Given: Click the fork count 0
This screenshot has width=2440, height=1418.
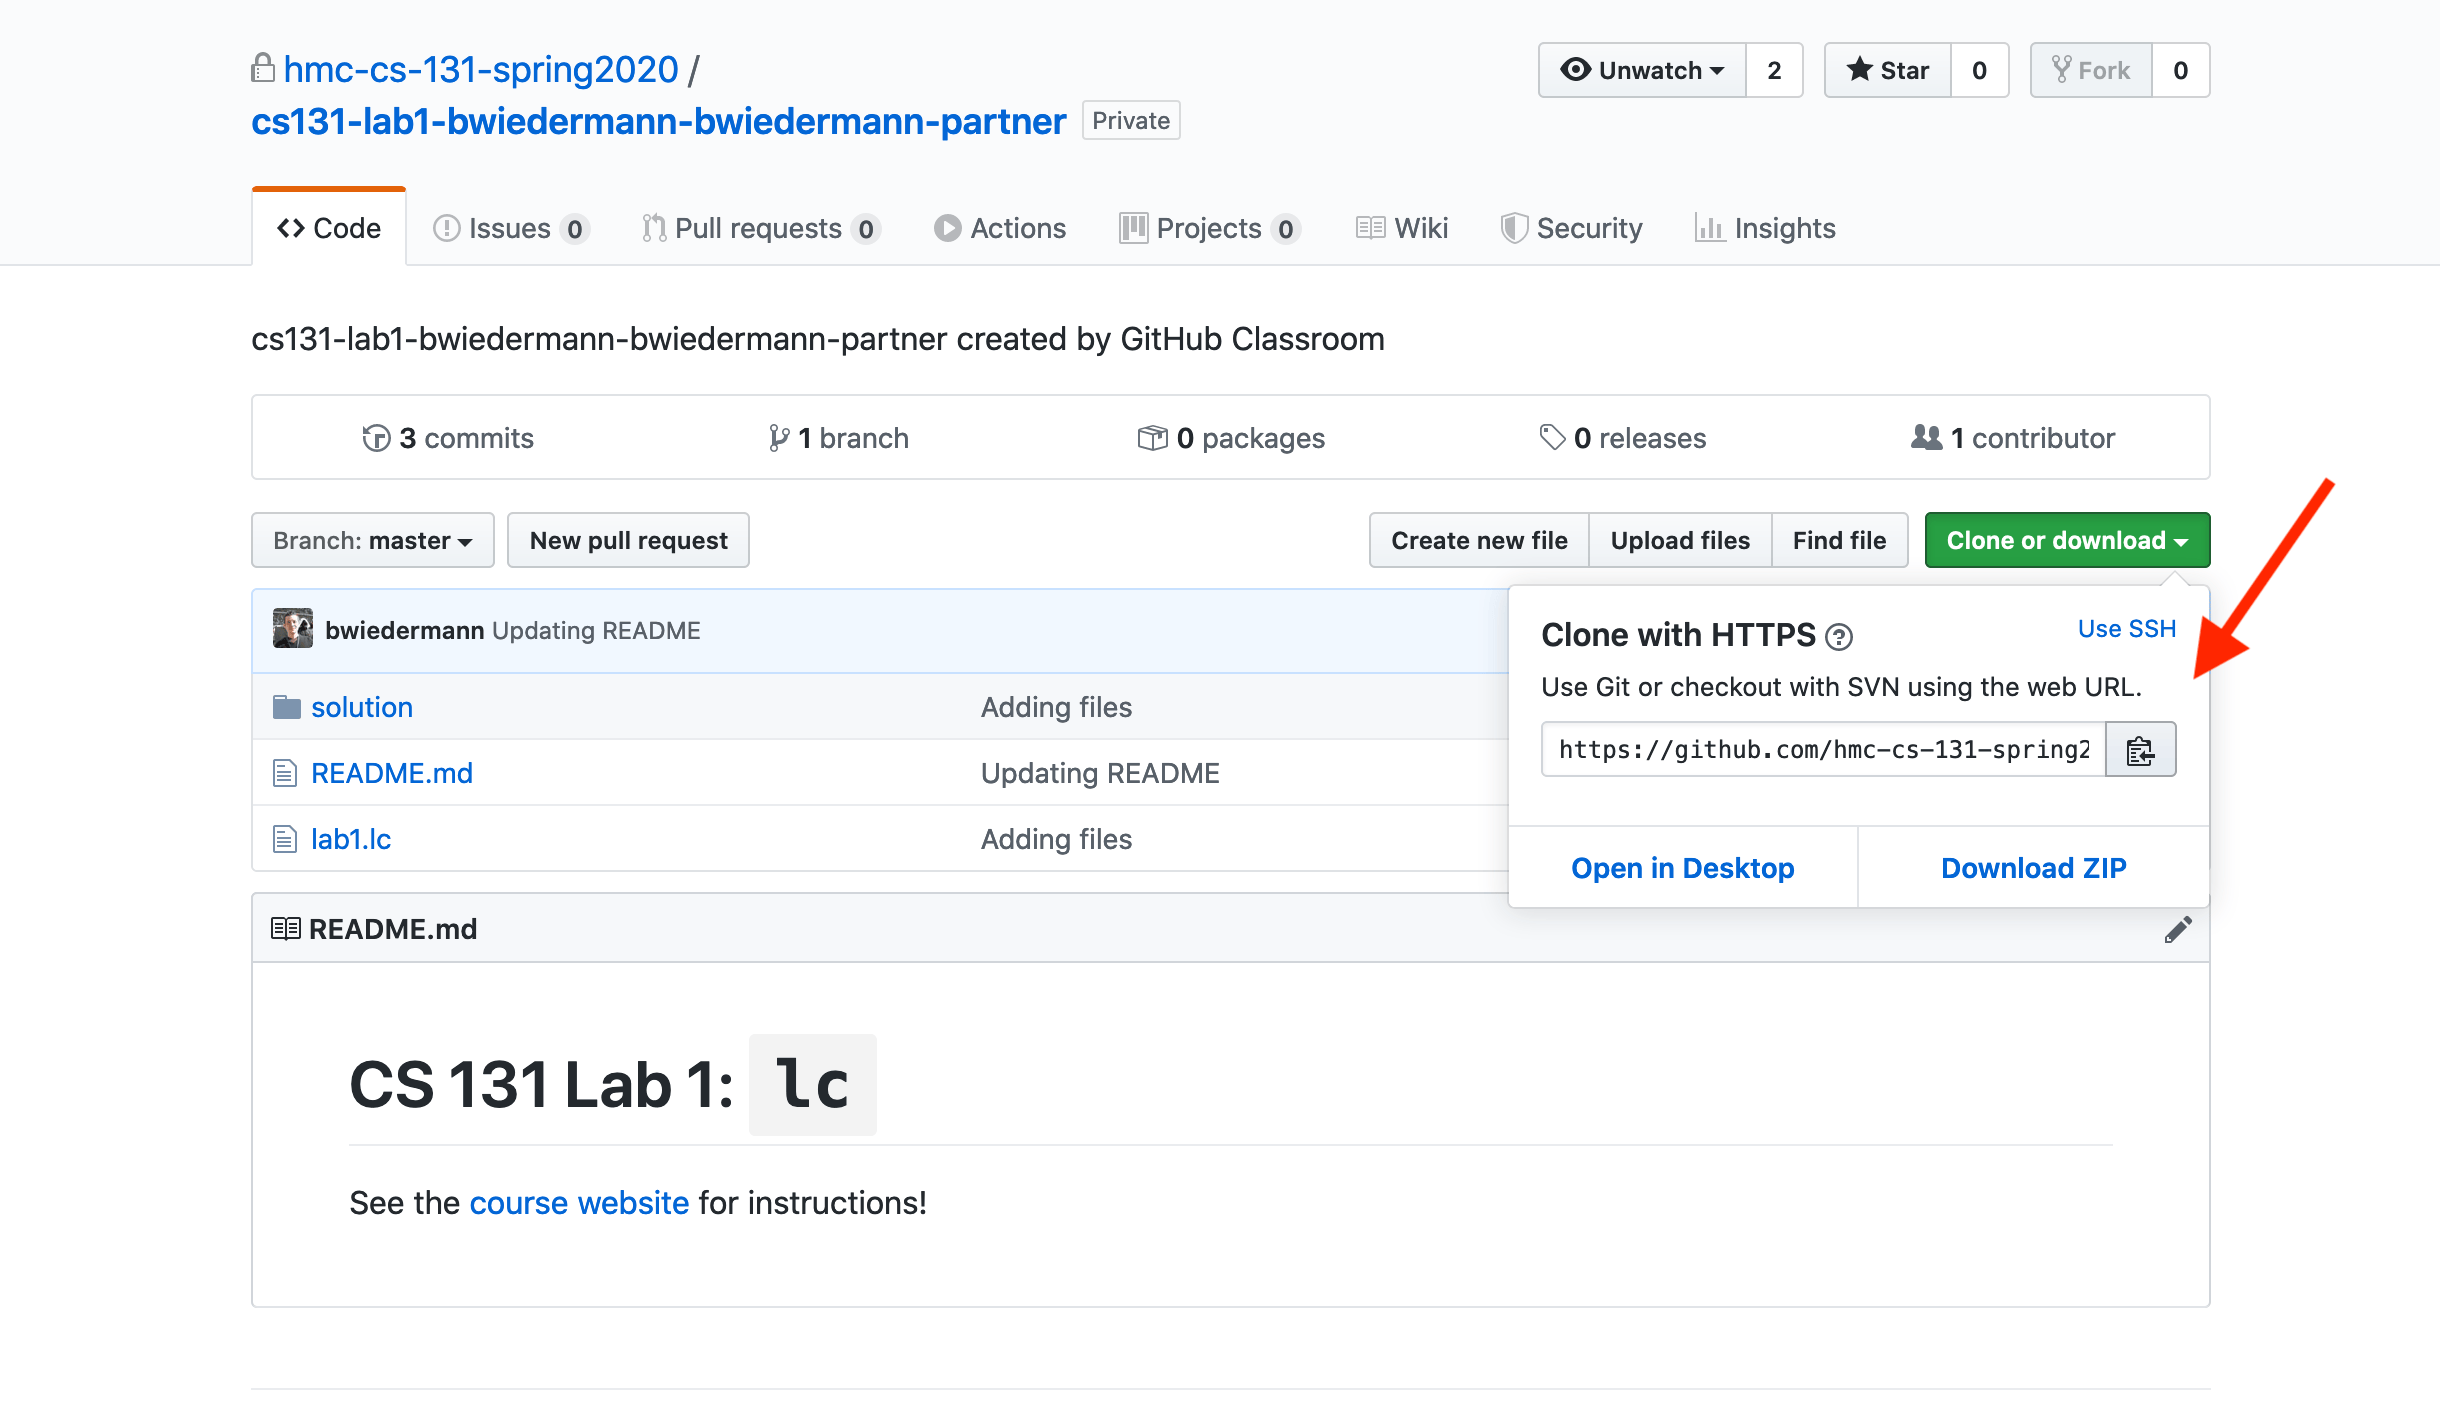Looking at the screenshot, I should [x=2180, y=70].
